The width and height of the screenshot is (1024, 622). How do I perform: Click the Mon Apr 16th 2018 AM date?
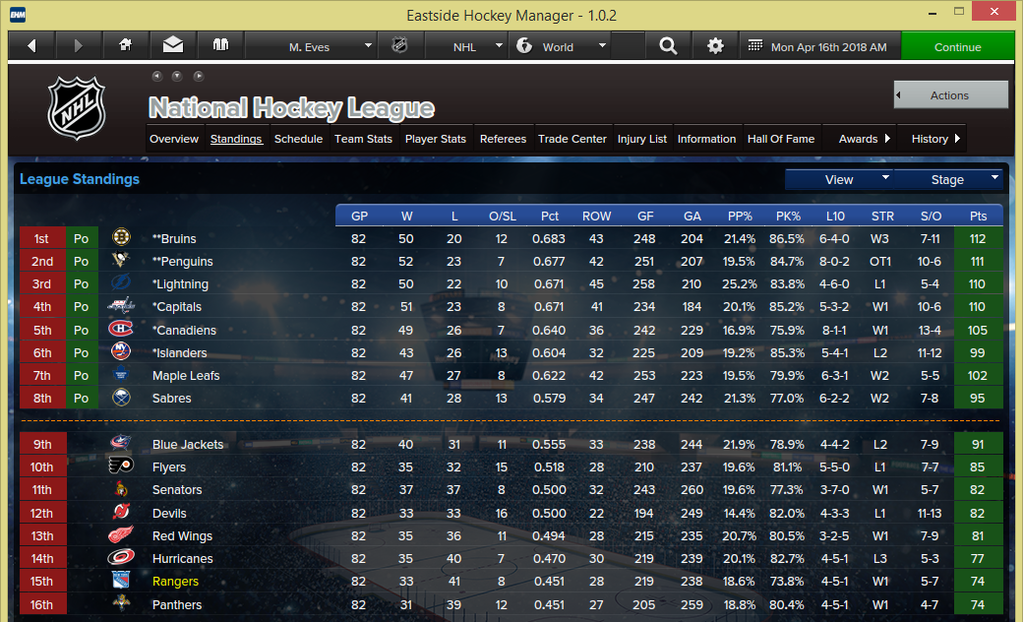coord(829,47)
